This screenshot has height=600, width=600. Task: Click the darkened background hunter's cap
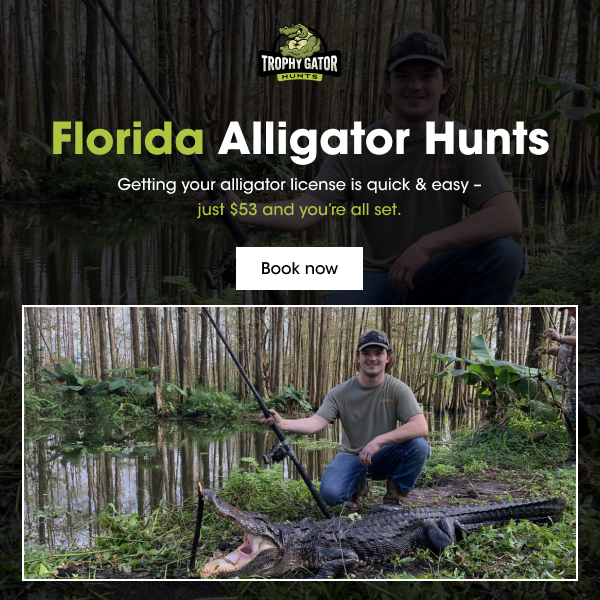tap(417, 51)
